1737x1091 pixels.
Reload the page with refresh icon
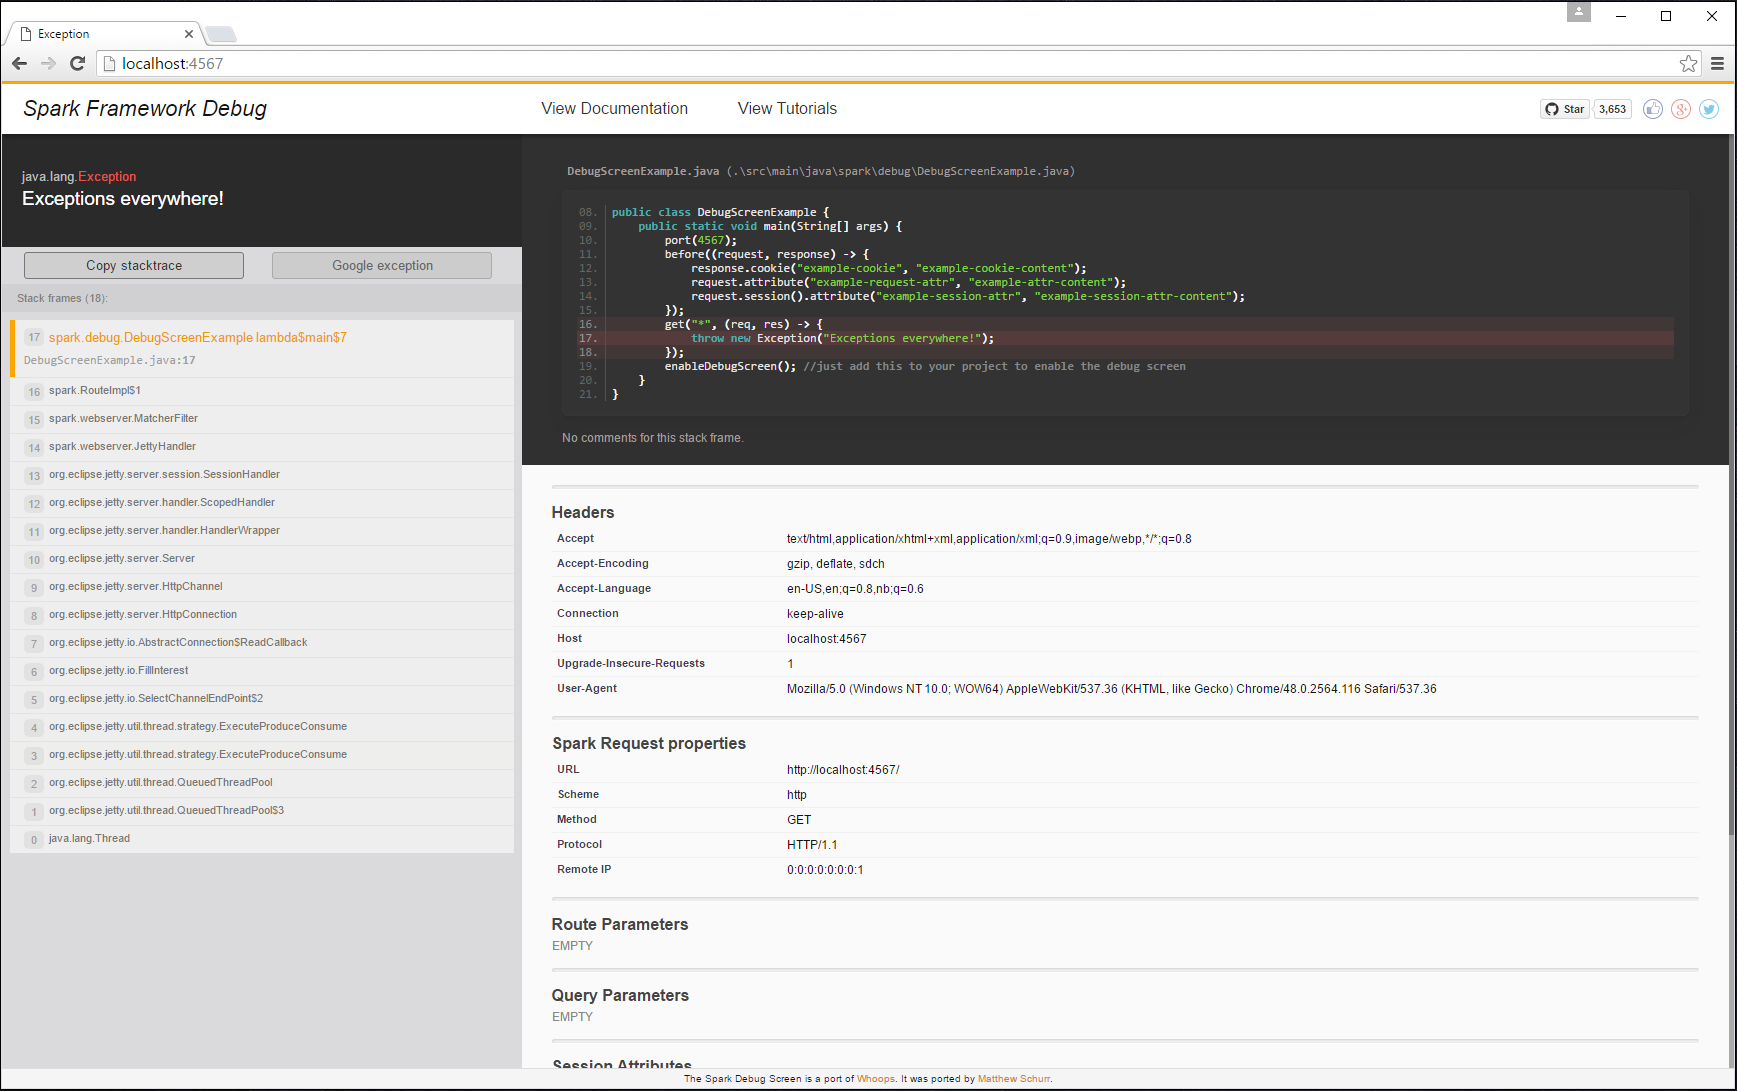tap(77, 64)
